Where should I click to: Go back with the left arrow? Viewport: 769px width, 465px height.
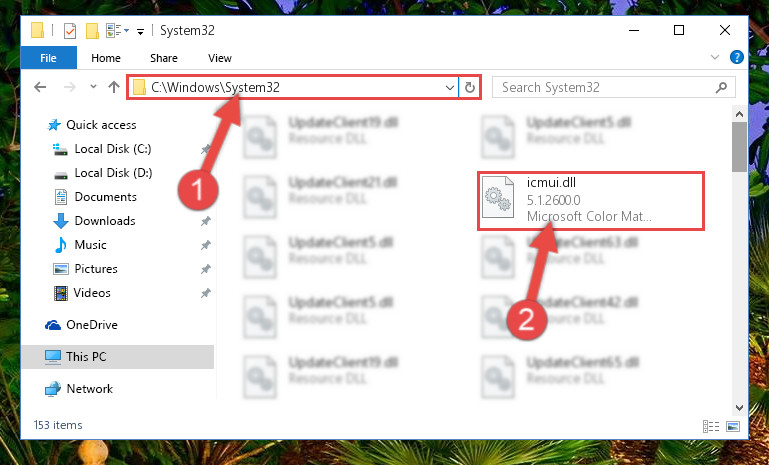pos(40,87)
